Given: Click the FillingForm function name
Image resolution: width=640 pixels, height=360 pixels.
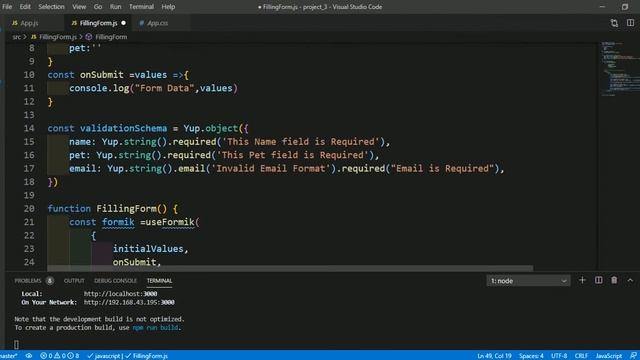Looking at the screenshot, I should [x=126, y=209].
